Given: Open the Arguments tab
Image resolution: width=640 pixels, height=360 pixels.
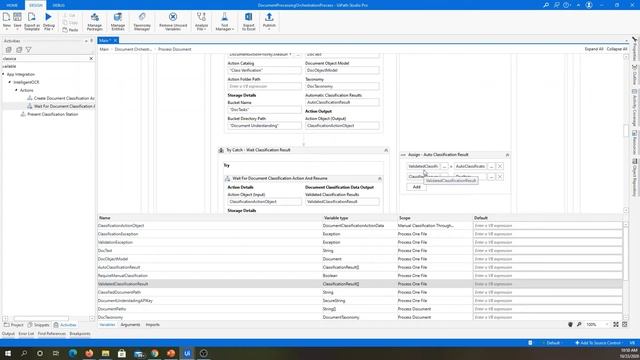Looking at the screenshot, I should coord(130,325).
